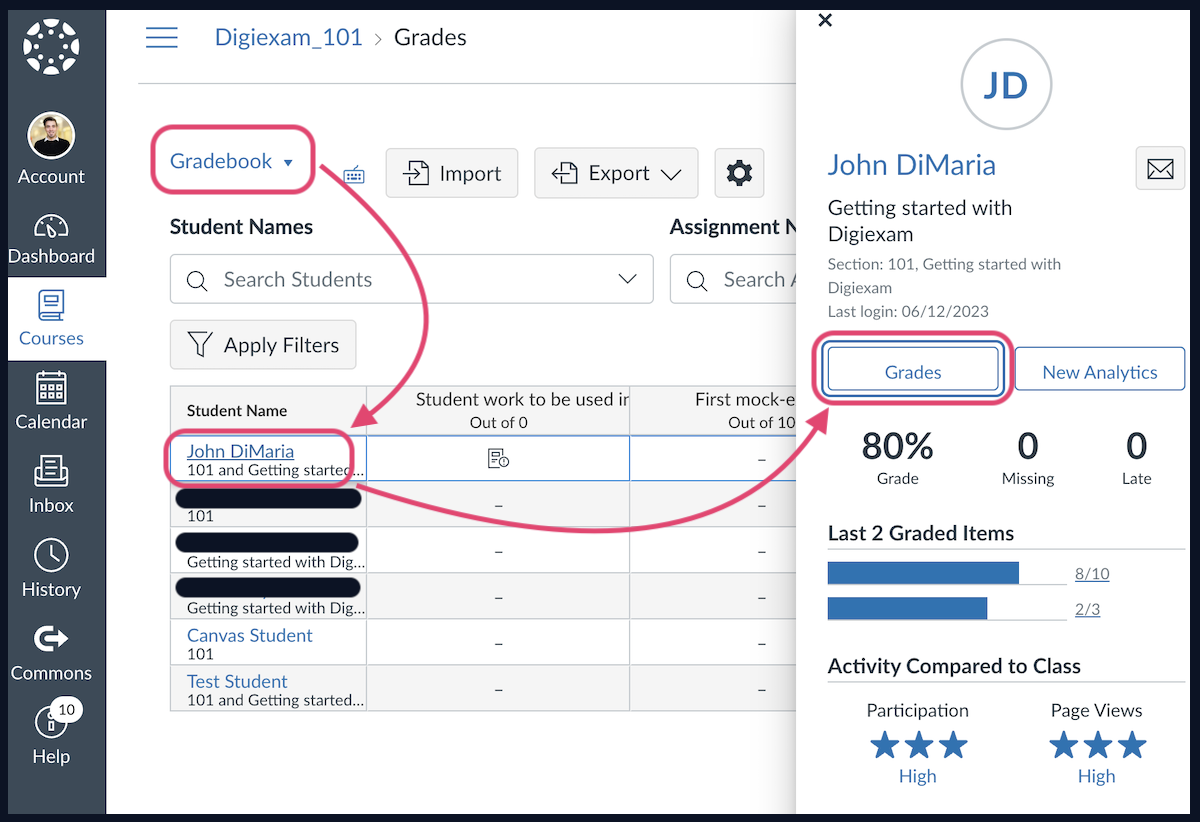Open the 8/10 graded item
The image size is (1200, 822).
(1092, 574)
